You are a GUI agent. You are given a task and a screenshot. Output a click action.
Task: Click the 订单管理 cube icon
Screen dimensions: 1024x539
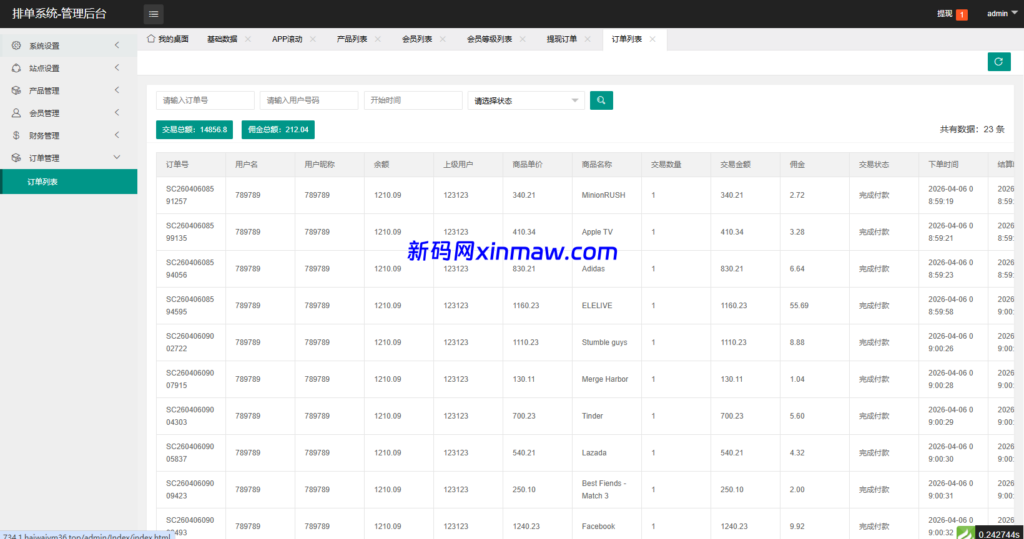click(16, 157)
